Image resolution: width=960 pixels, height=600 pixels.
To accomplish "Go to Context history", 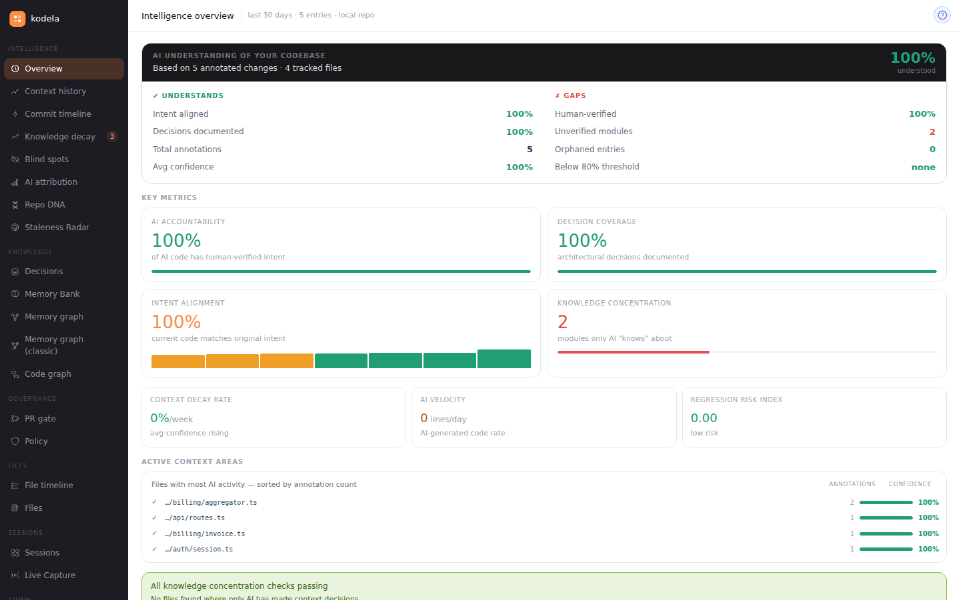I will pos(64,91).
